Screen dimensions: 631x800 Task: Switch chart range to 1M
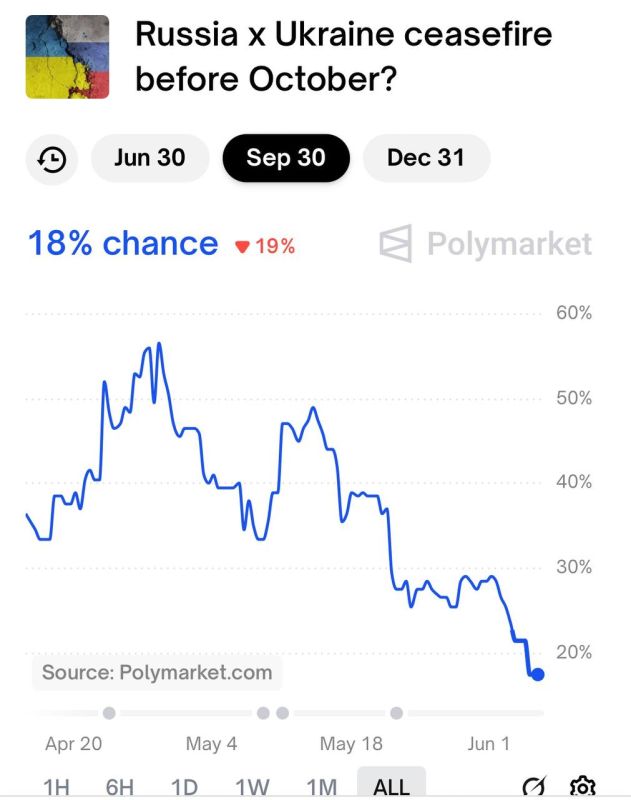click(x=321, y=787)
